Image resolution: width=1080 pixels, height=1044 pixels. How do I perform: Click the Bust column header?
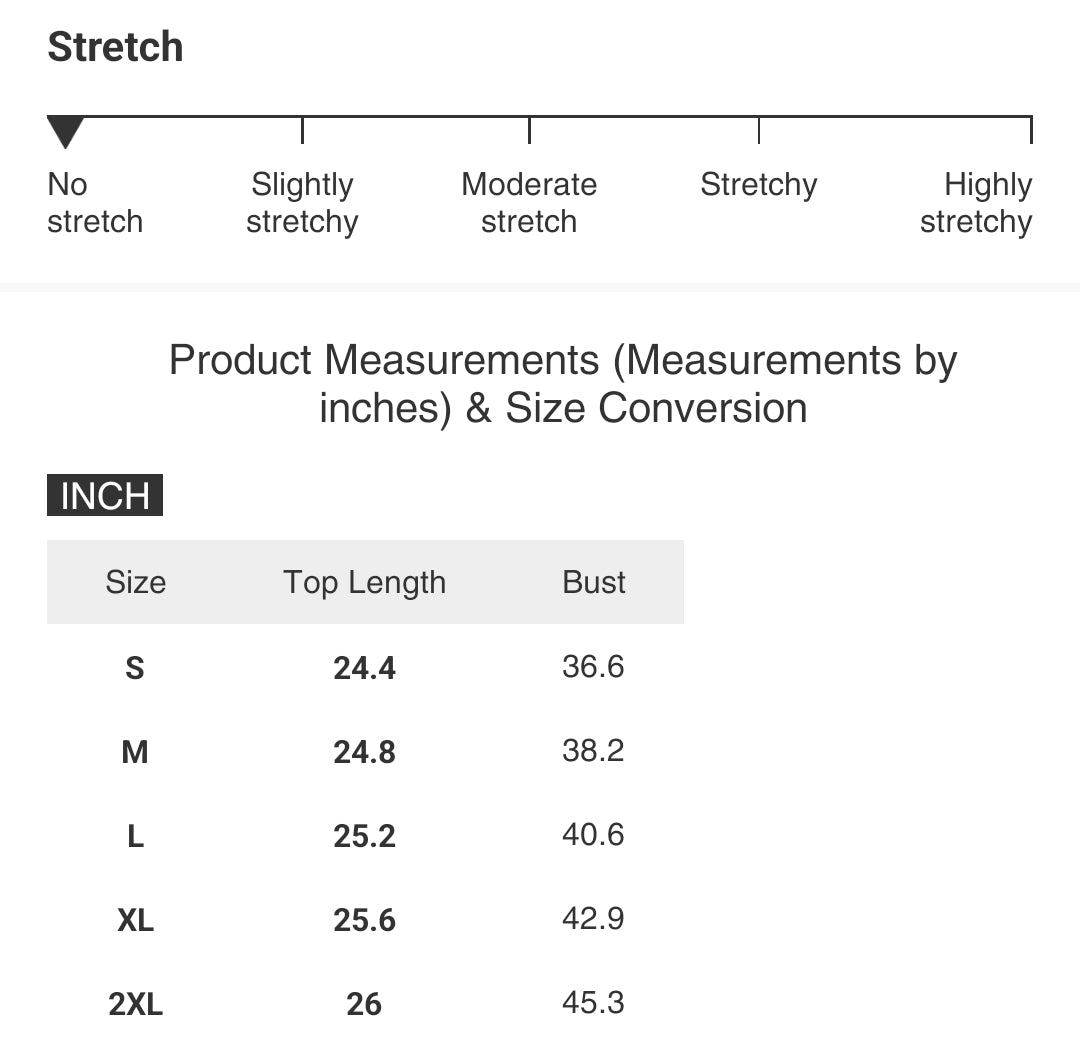point(594,582)
